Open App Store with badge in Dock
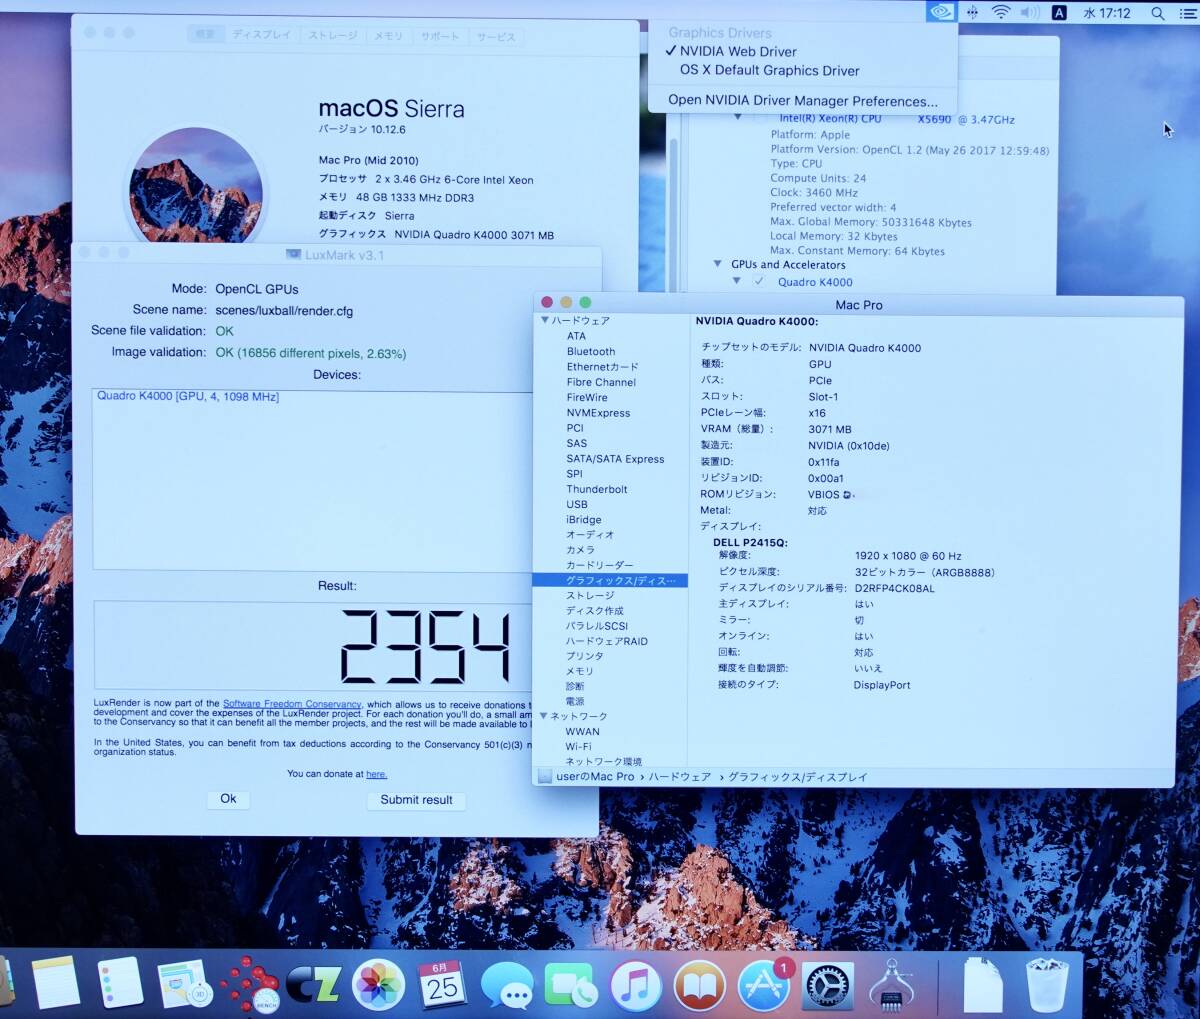The image size is (1200, 1019). (x=765, y=985)
